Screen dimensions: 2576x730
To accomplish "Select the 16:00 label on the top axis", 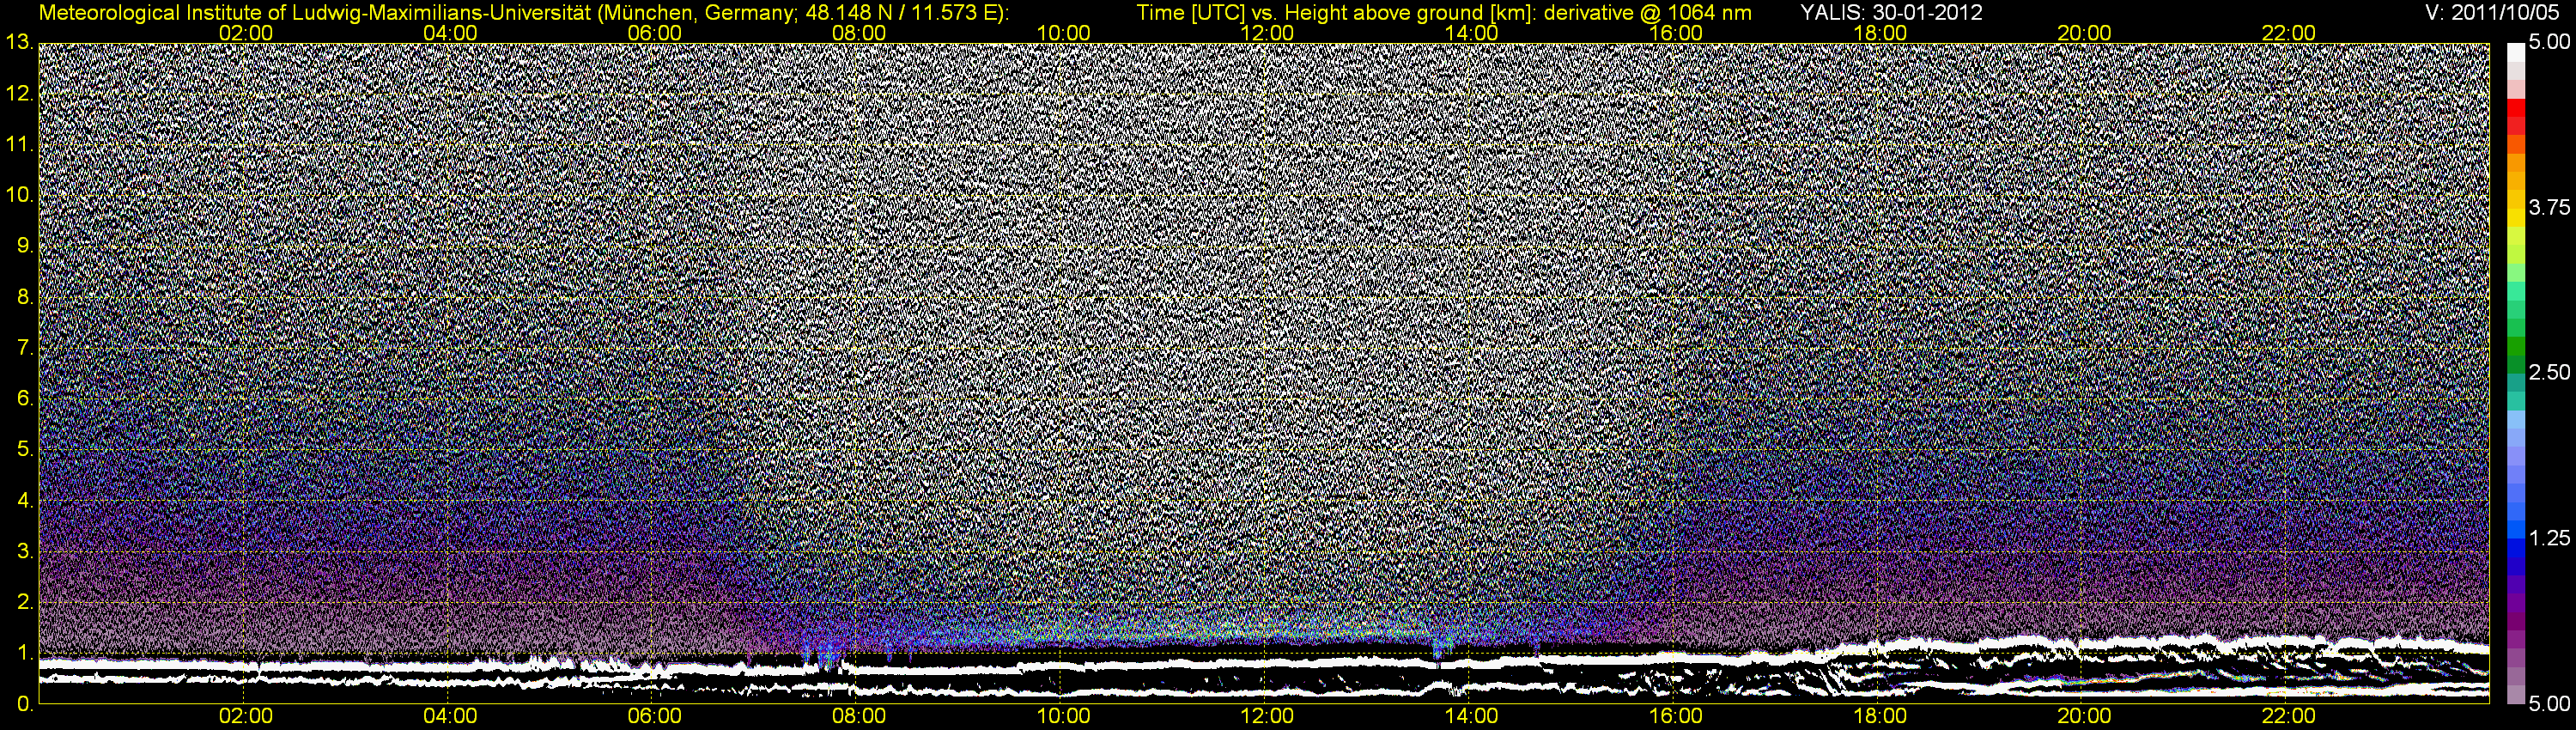I will tap(1676, 33).
